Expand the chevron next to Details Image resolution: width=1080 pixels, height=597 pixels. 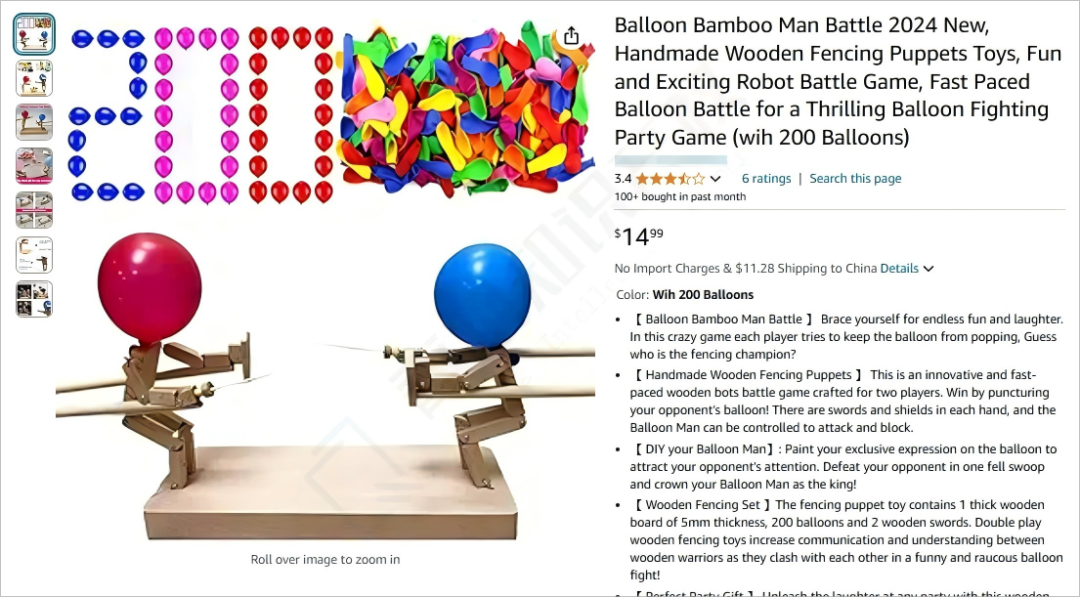point(928,269)
